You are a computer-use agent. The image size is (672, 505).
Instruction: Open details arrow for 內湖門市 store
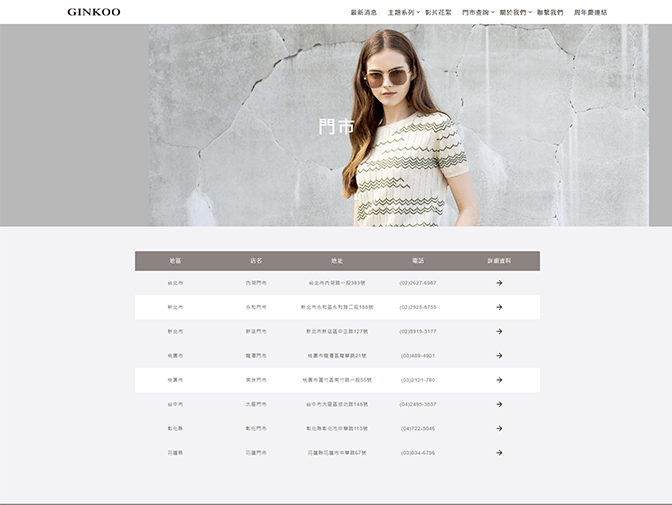pyautogui.click(x=499, y=283)
